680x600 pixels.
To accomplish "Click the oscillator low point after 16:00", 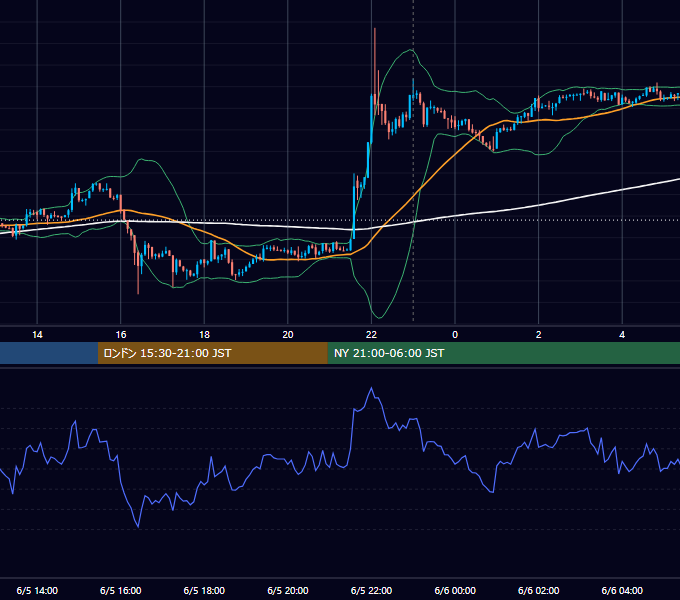I will pos(138,526).
